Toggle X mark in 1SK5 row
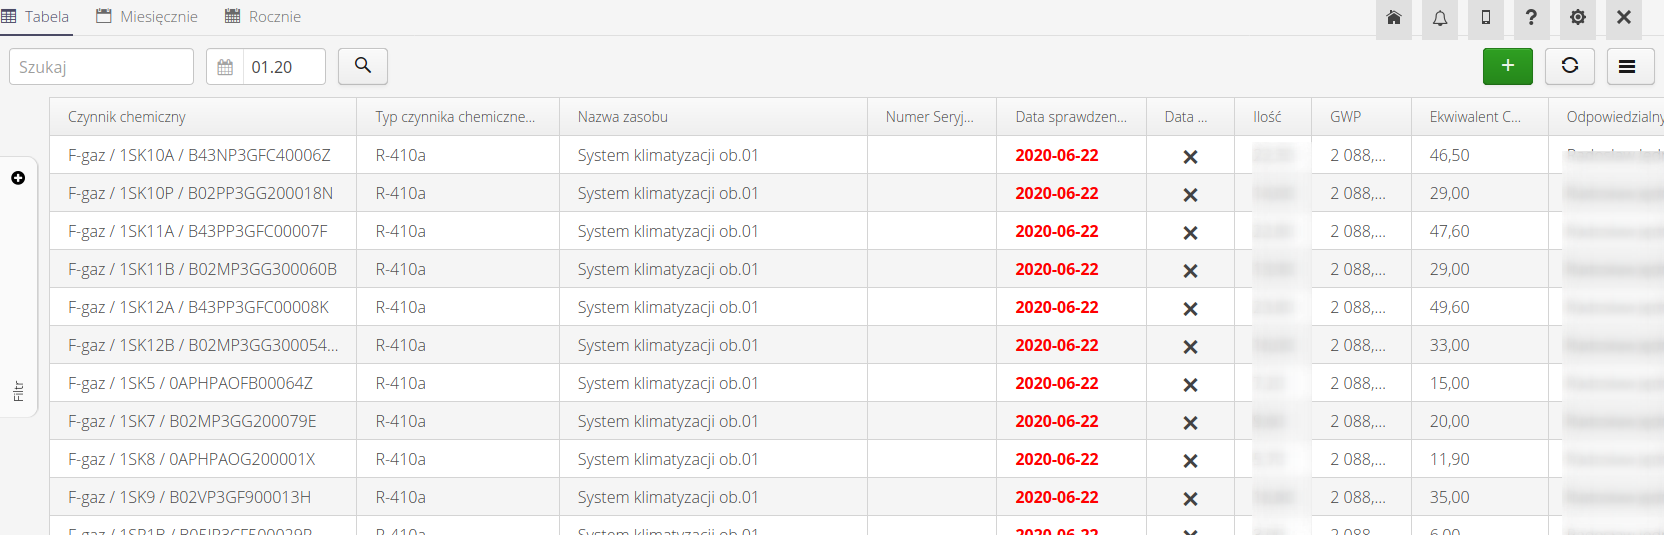Screen dimensions: 1664x535 pos(1190,385)
